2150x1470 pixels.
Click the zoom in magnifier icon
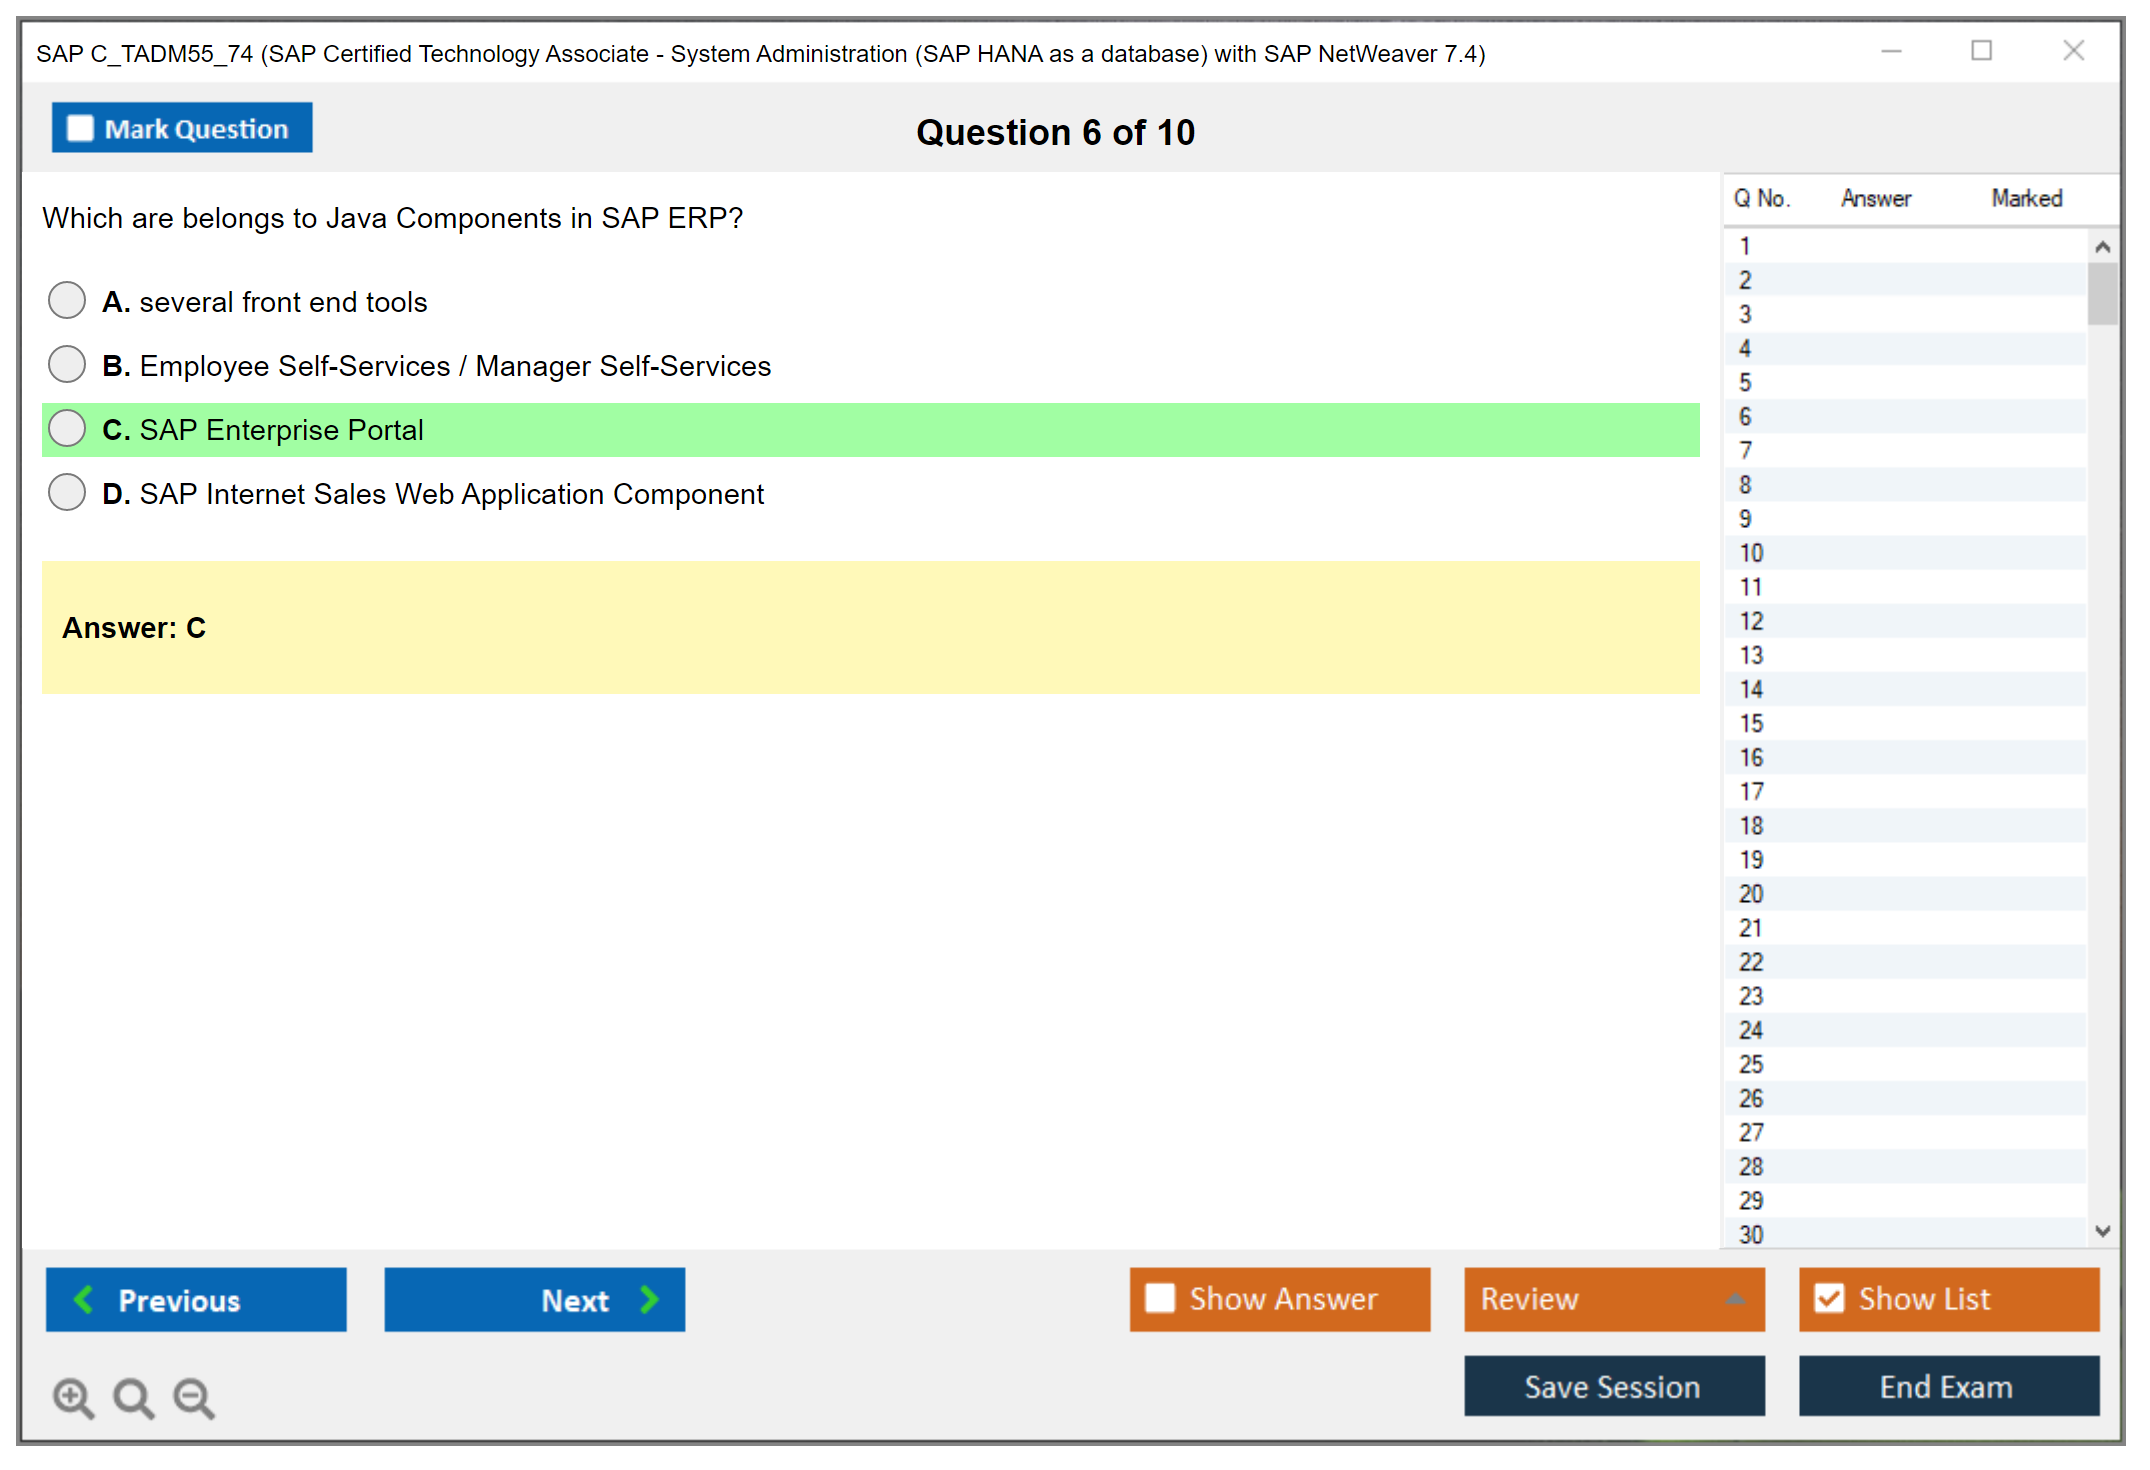[x=73, y=1397]
